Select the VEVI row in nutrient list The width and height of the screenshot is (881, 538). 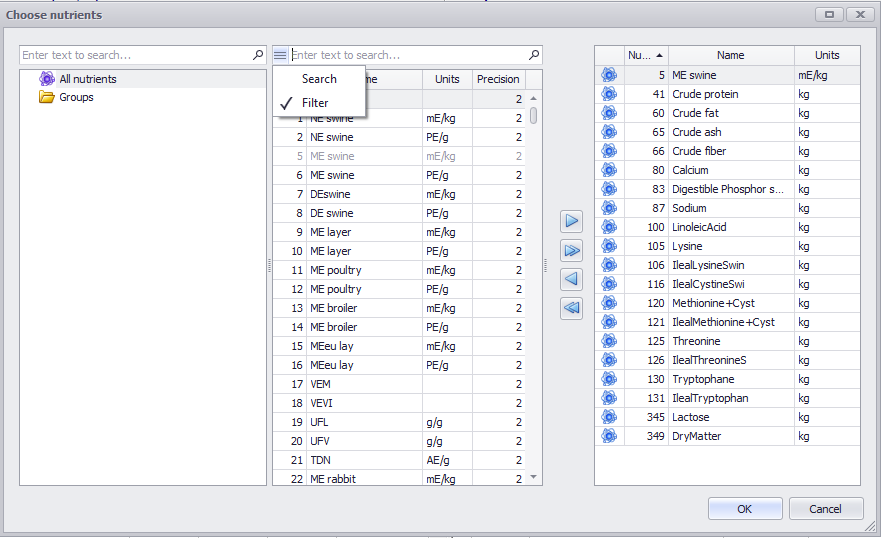399,403
